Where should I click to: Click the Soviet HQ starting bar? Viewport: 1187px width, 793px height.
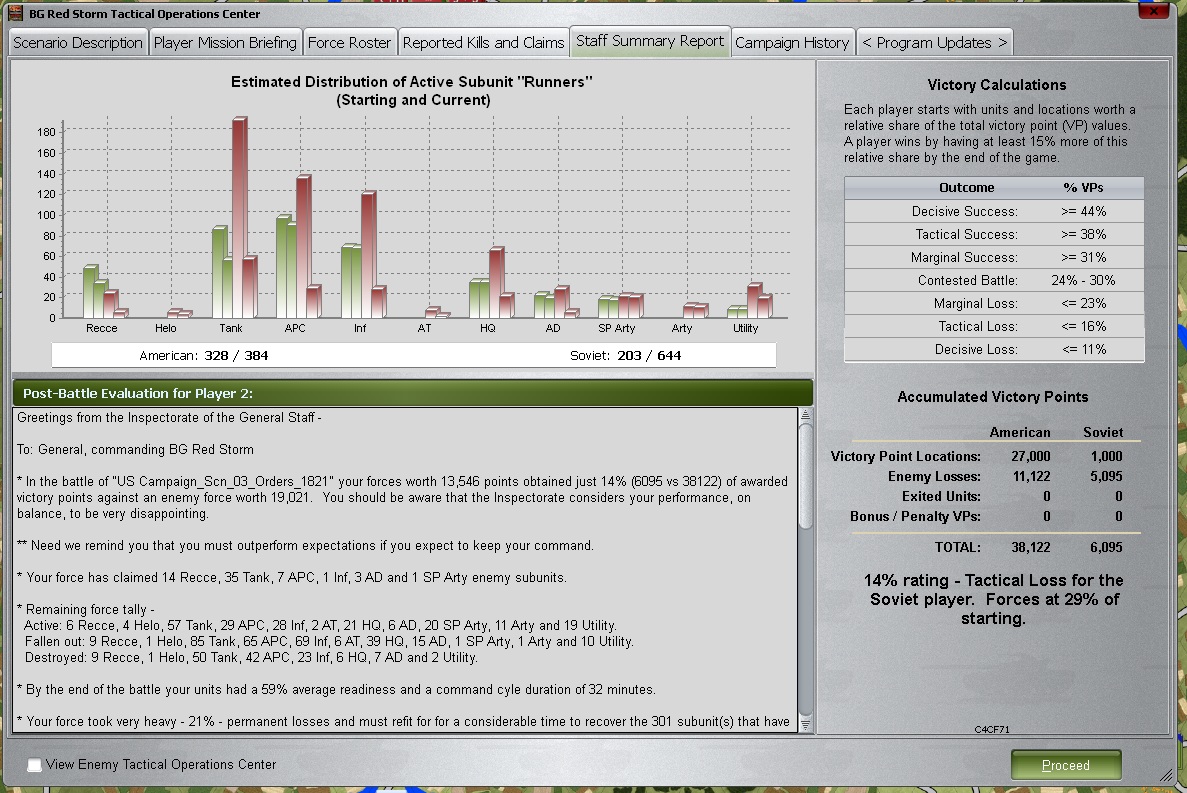[496, 282]
